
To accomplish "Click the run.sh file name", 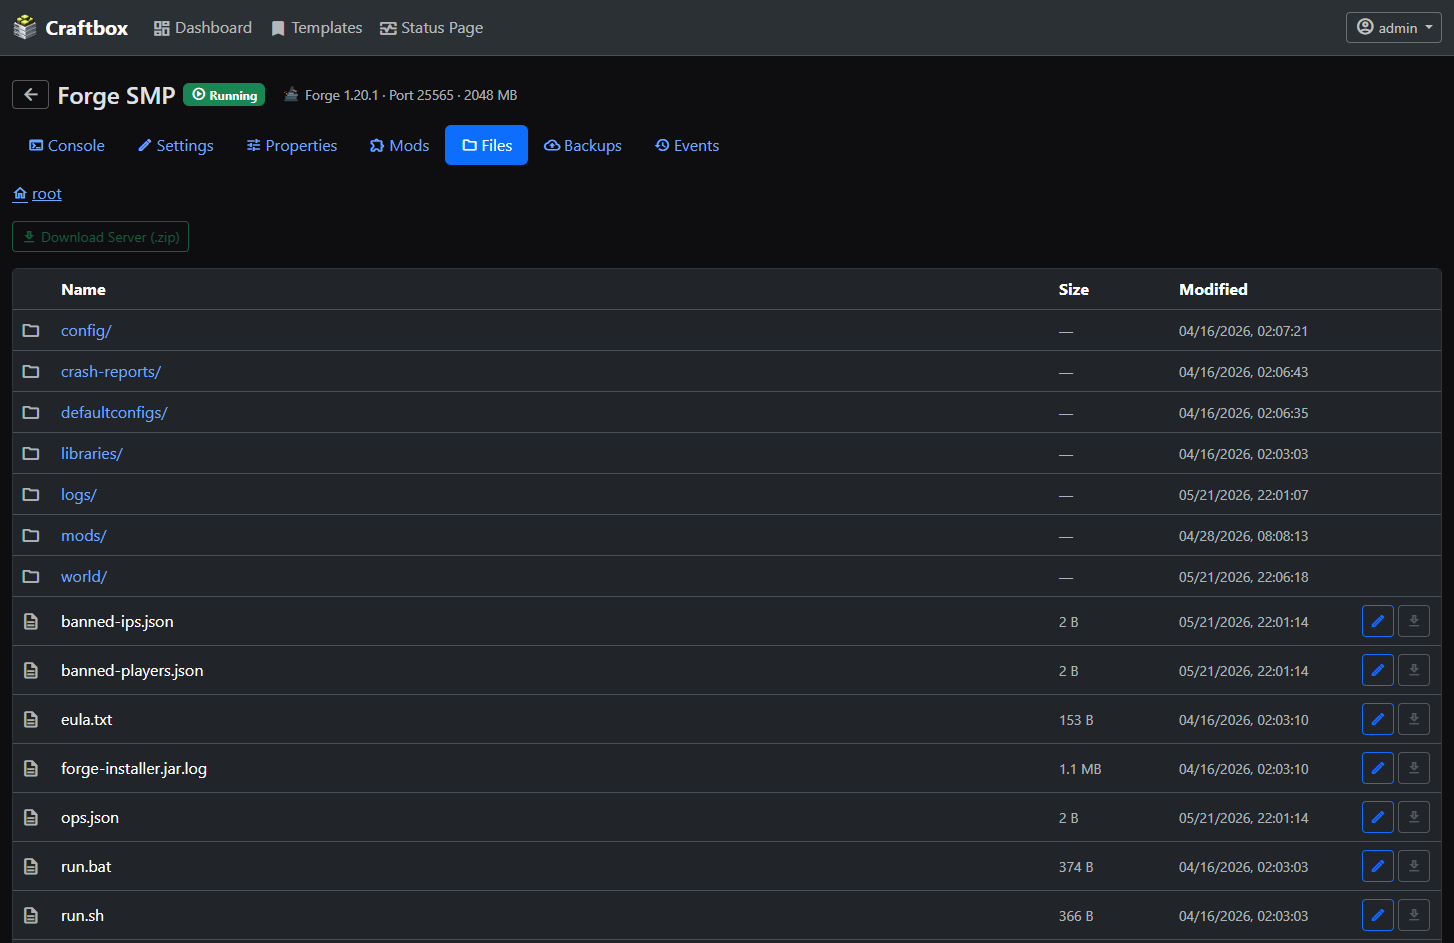I will (82, 915).
